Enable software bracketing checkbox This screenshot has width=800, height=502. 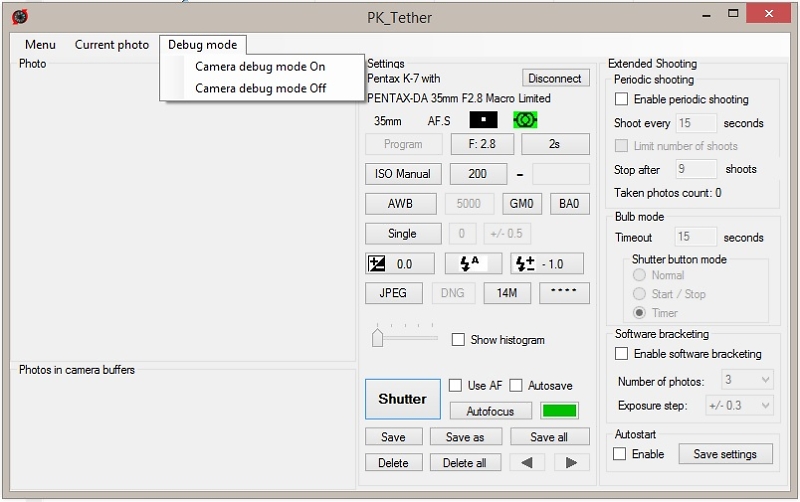[621, 354]
